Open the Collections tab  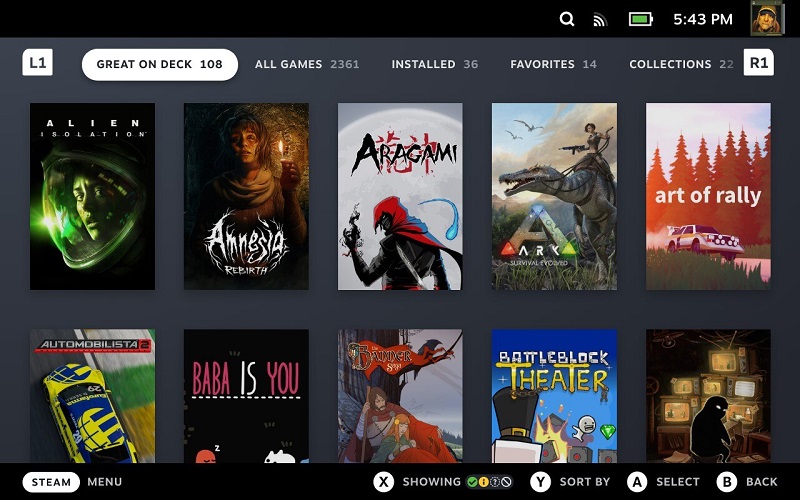681,64
